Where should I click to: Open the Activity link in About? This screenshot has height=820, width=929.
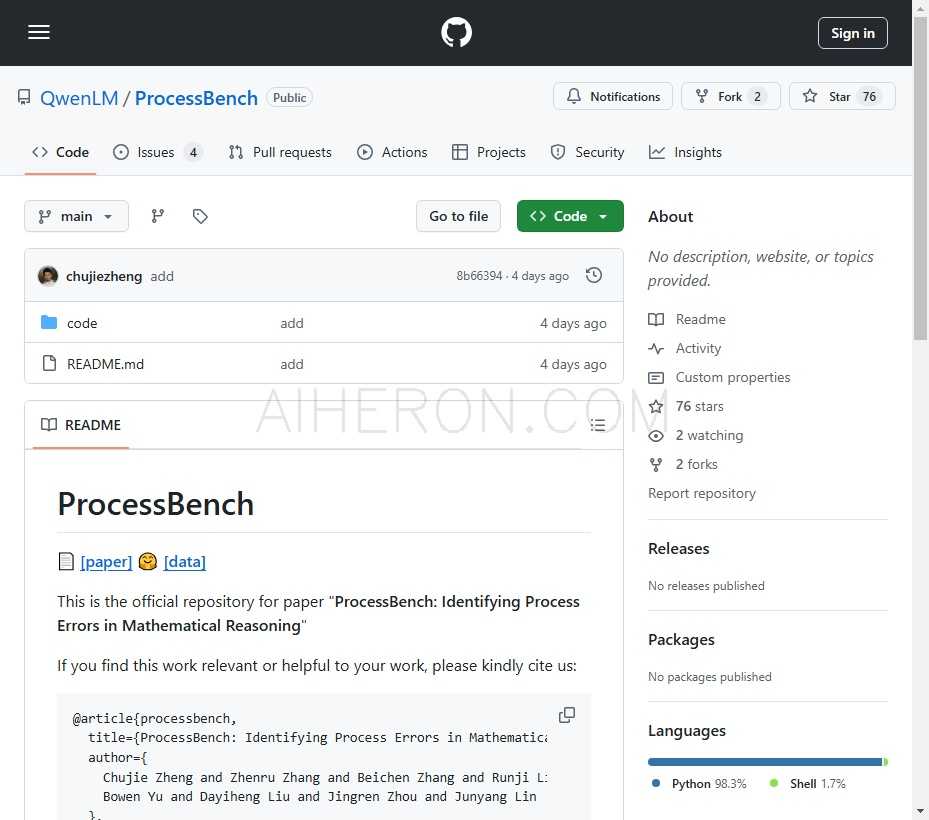[699, 348]
